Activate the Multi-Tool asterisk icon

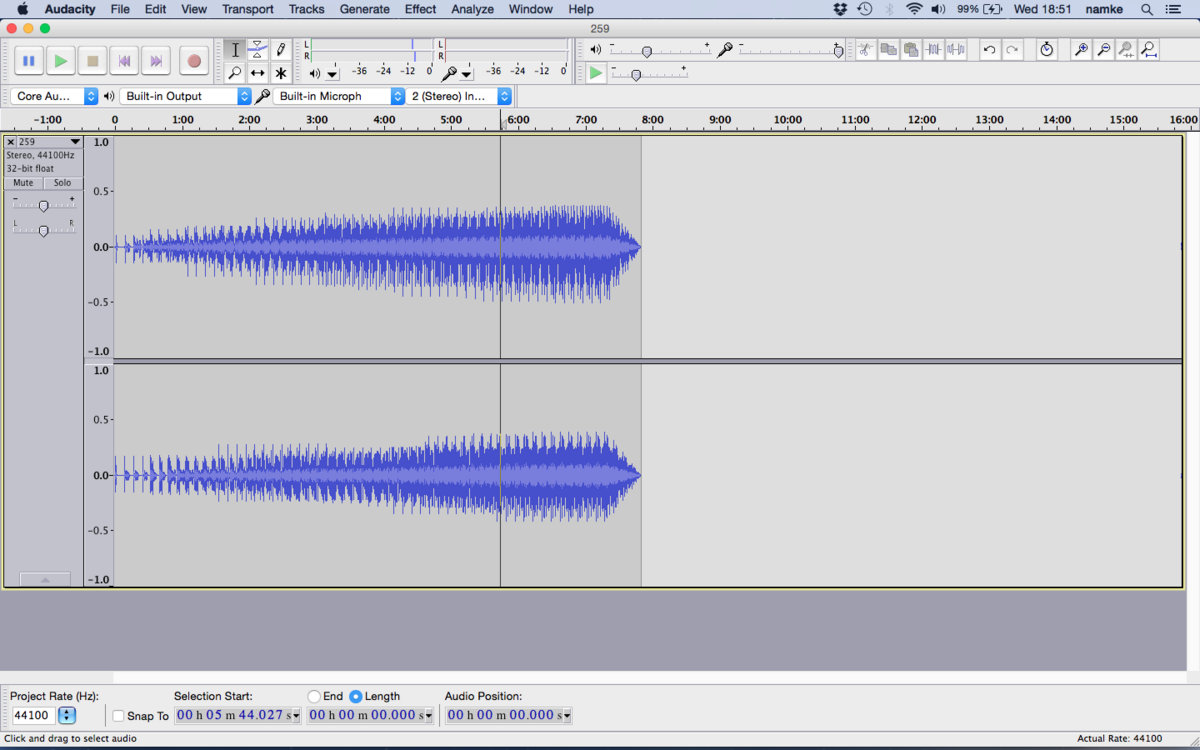[281, 73]
